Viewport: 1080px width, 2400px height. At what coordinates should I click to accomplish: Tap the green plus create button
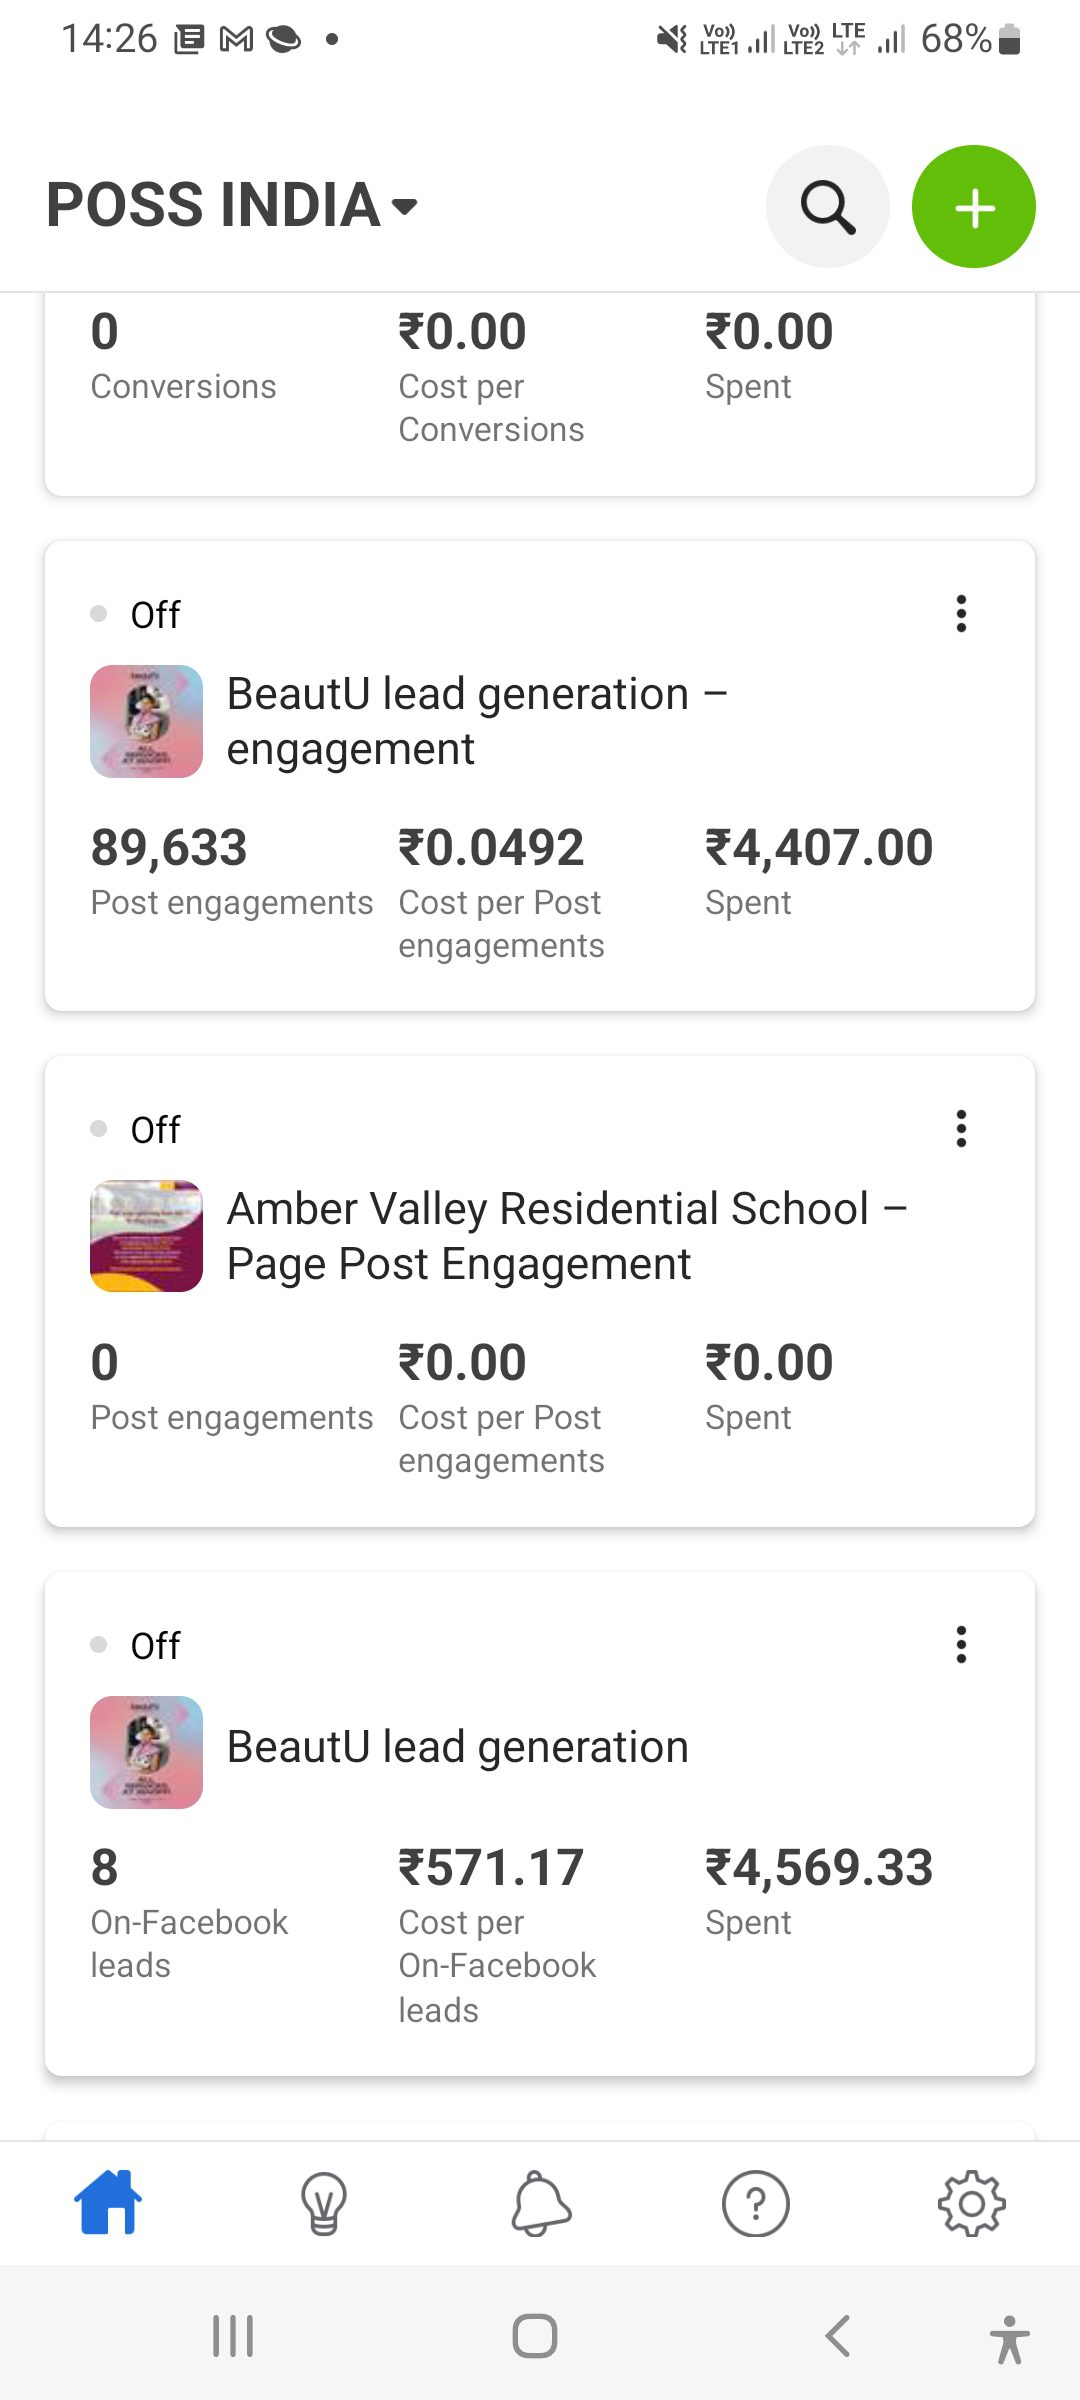973,207
